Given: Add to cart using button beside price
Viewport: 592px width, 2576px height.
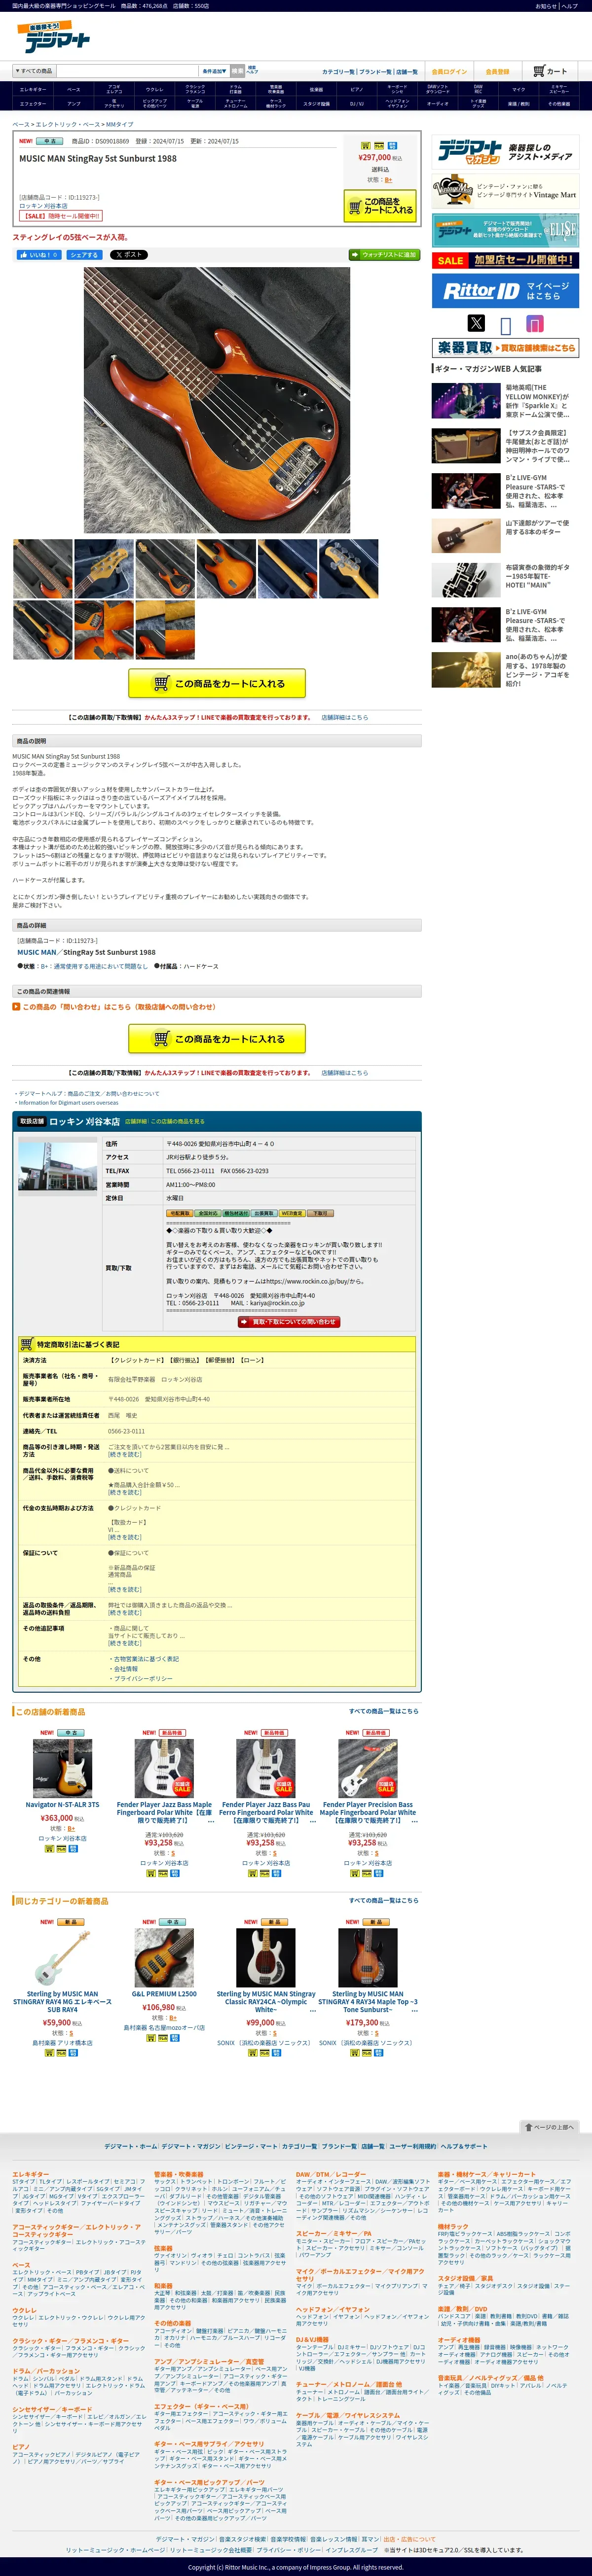Looking at the screenshot, I should coord(380,206).
